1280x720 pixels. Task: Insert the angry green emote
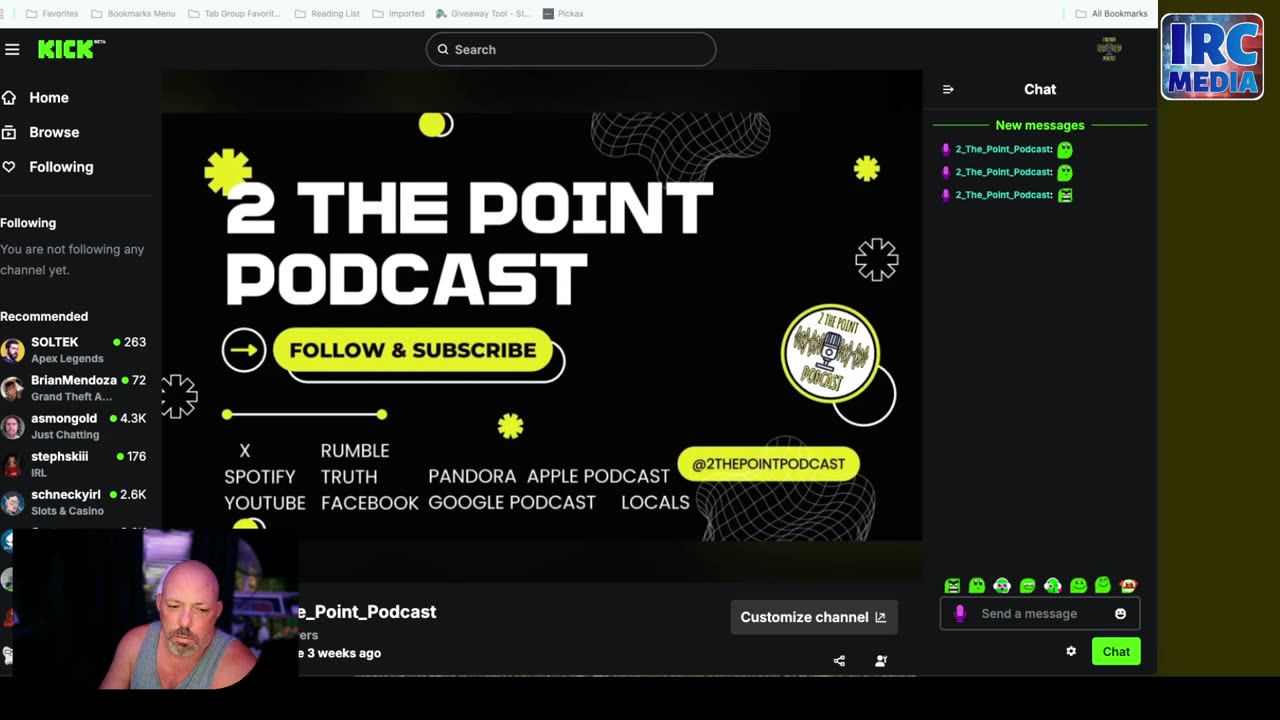(x=952, y=586)
